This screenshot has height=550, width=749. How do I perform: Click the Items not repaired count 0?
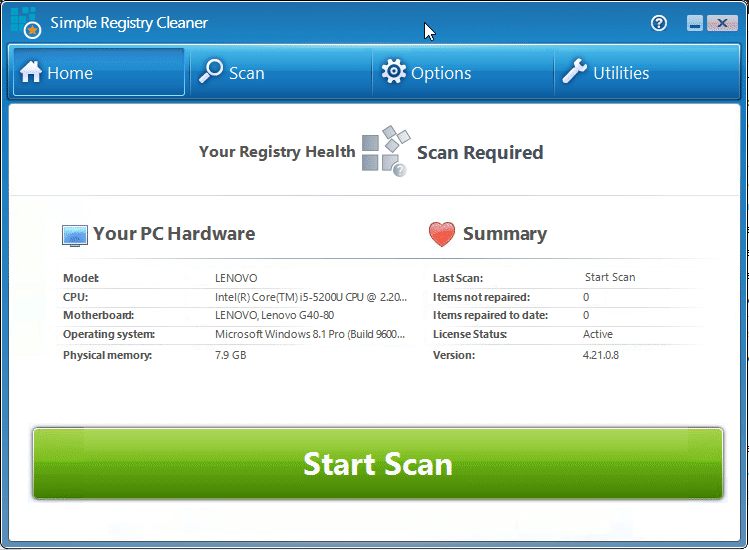point(586,297)
